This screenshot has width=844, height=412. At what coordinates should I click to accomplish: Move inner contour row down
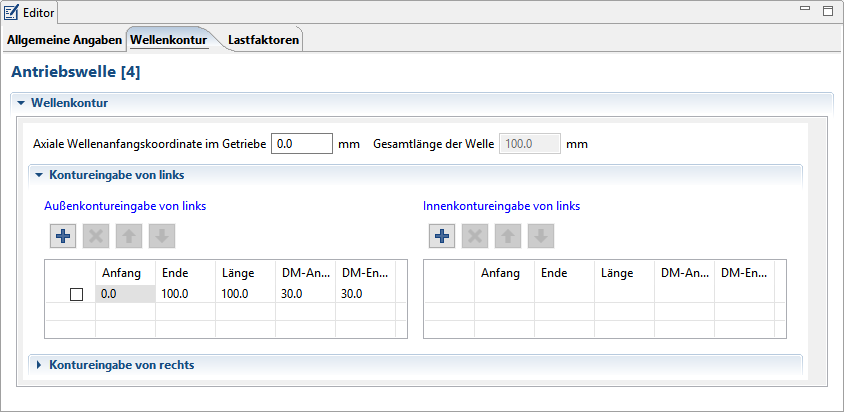point(541,236)
